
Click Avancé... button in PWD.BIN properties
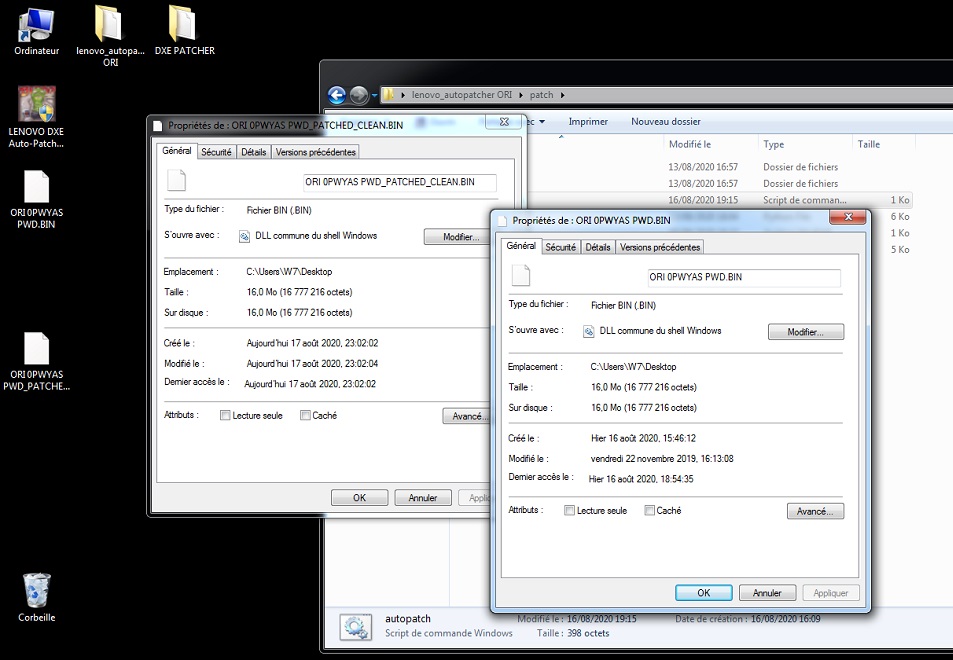pyautogui.click(x=815, y=511)
